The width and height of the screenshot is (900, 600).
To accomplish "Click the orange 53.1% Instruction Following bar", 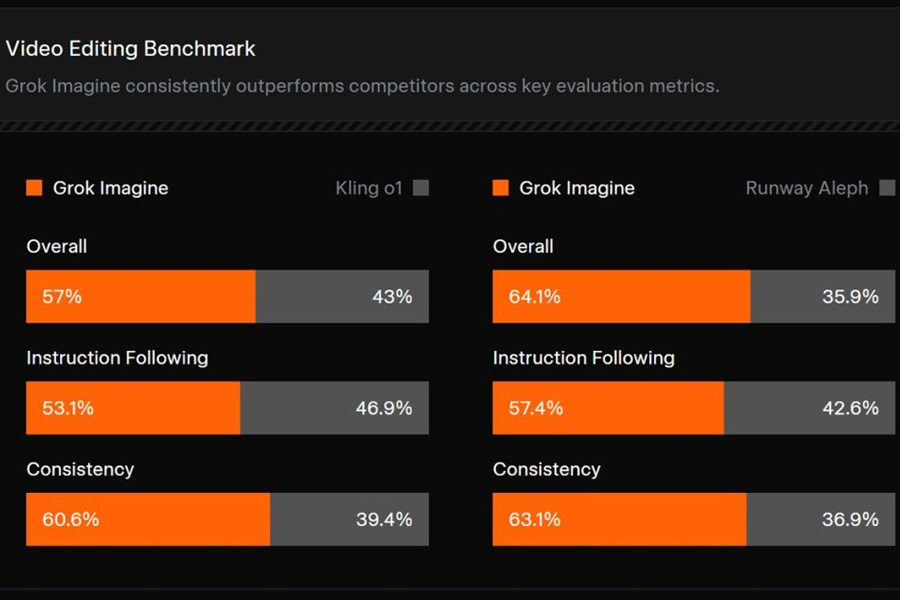I will (x=133, y=408).
